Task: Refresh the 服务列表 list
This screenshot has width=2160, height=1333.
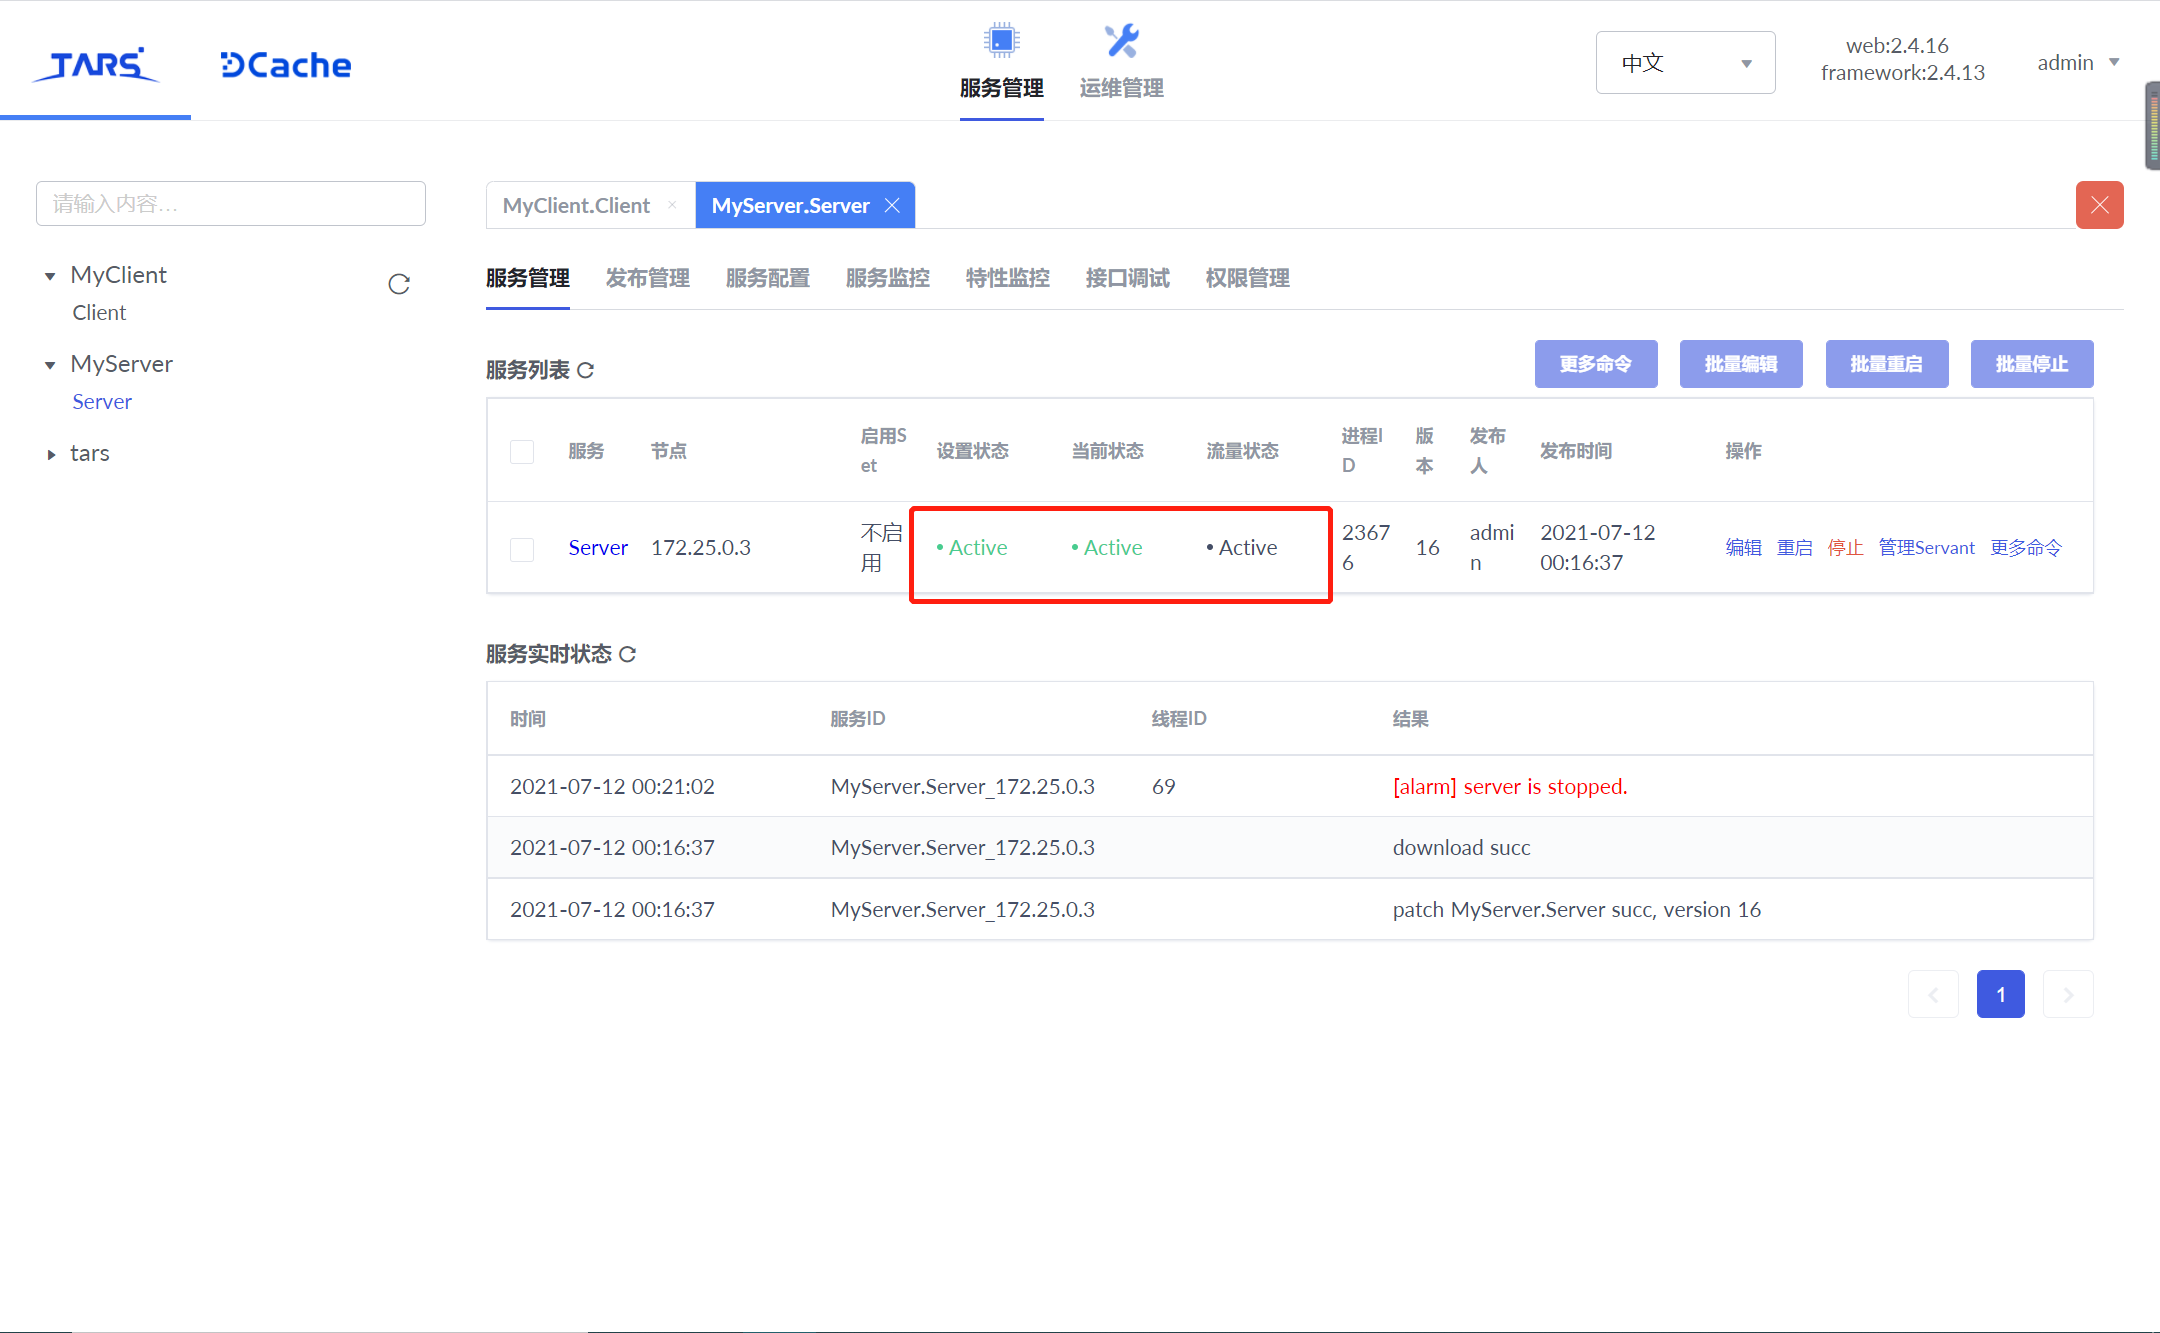Action: (587, 369)
